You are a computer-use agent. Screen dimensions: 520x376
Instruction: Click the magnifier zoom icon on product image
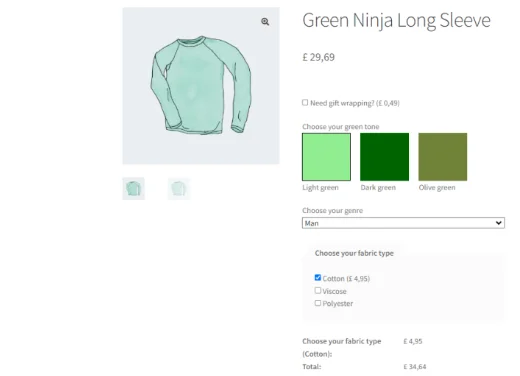tap(265, 22)
